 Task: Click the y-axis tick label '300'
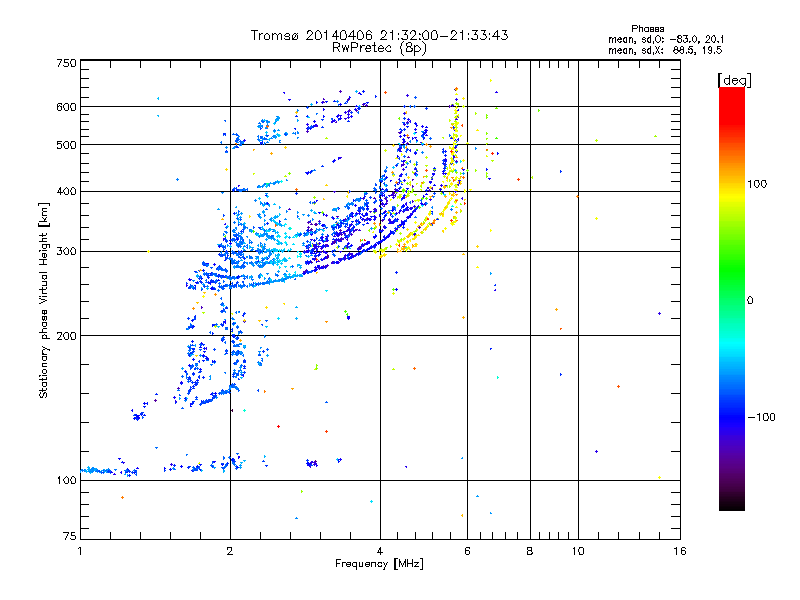66,252
